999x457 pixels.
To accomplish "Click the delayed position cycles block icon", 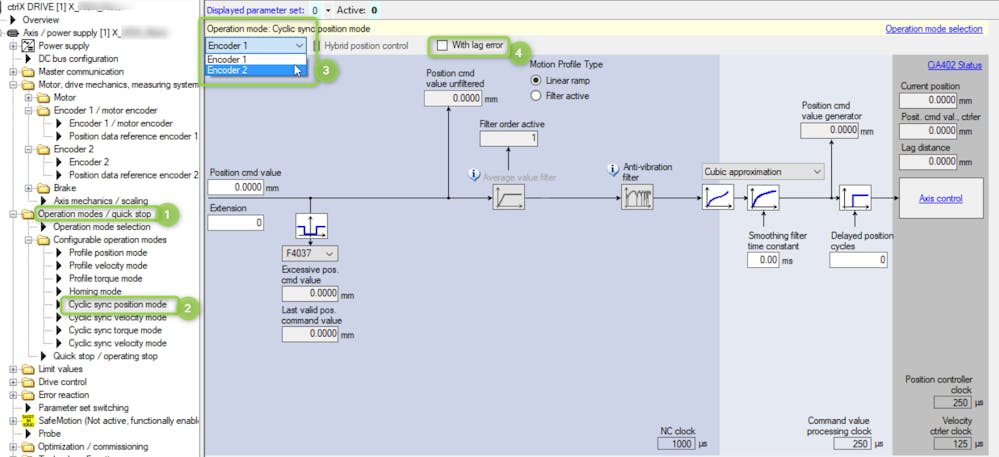I will tap(855, 198).
